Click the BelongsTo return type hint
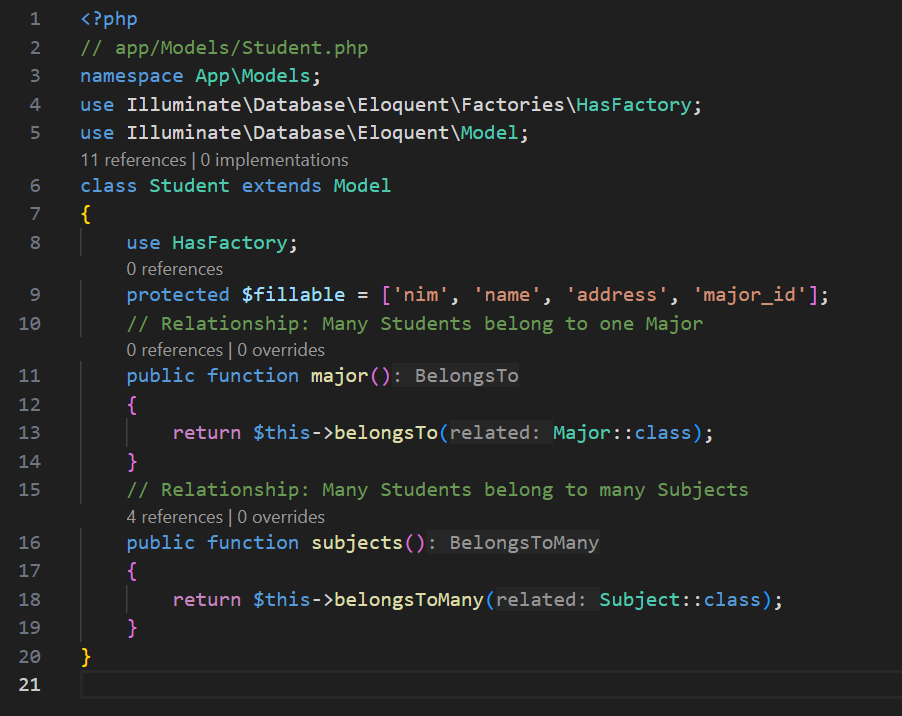Screen dimensions: 902x716 [466, 376]
